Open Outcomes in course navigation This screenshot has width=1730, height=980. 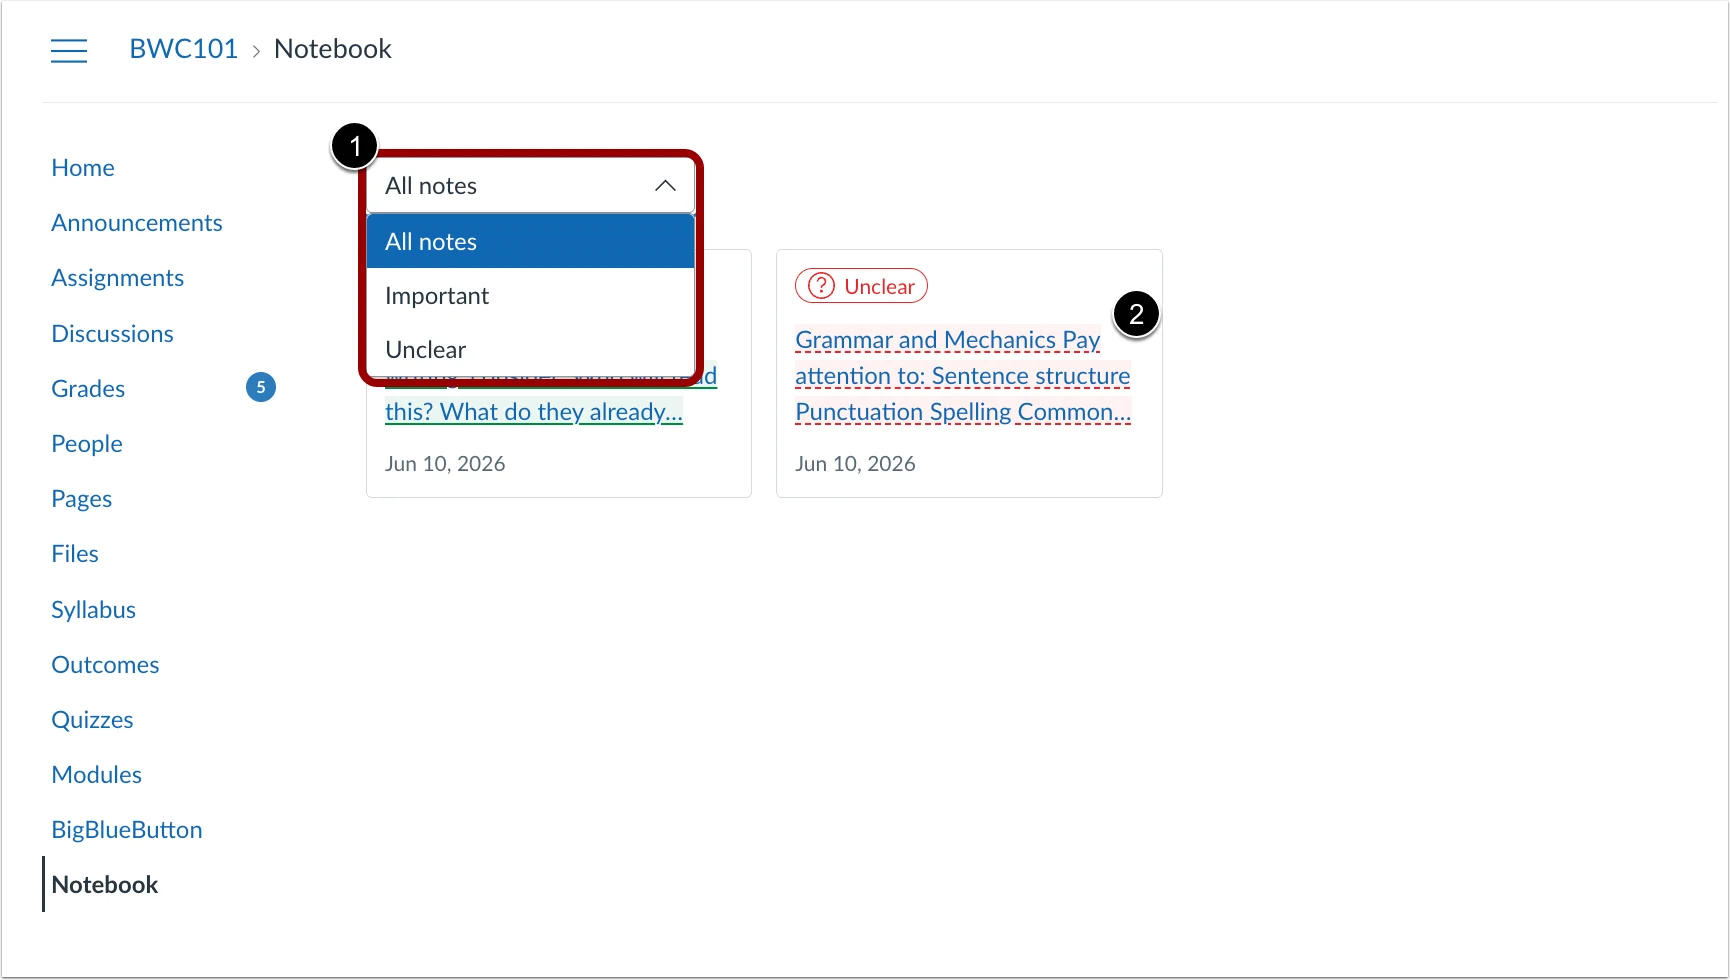106,665
